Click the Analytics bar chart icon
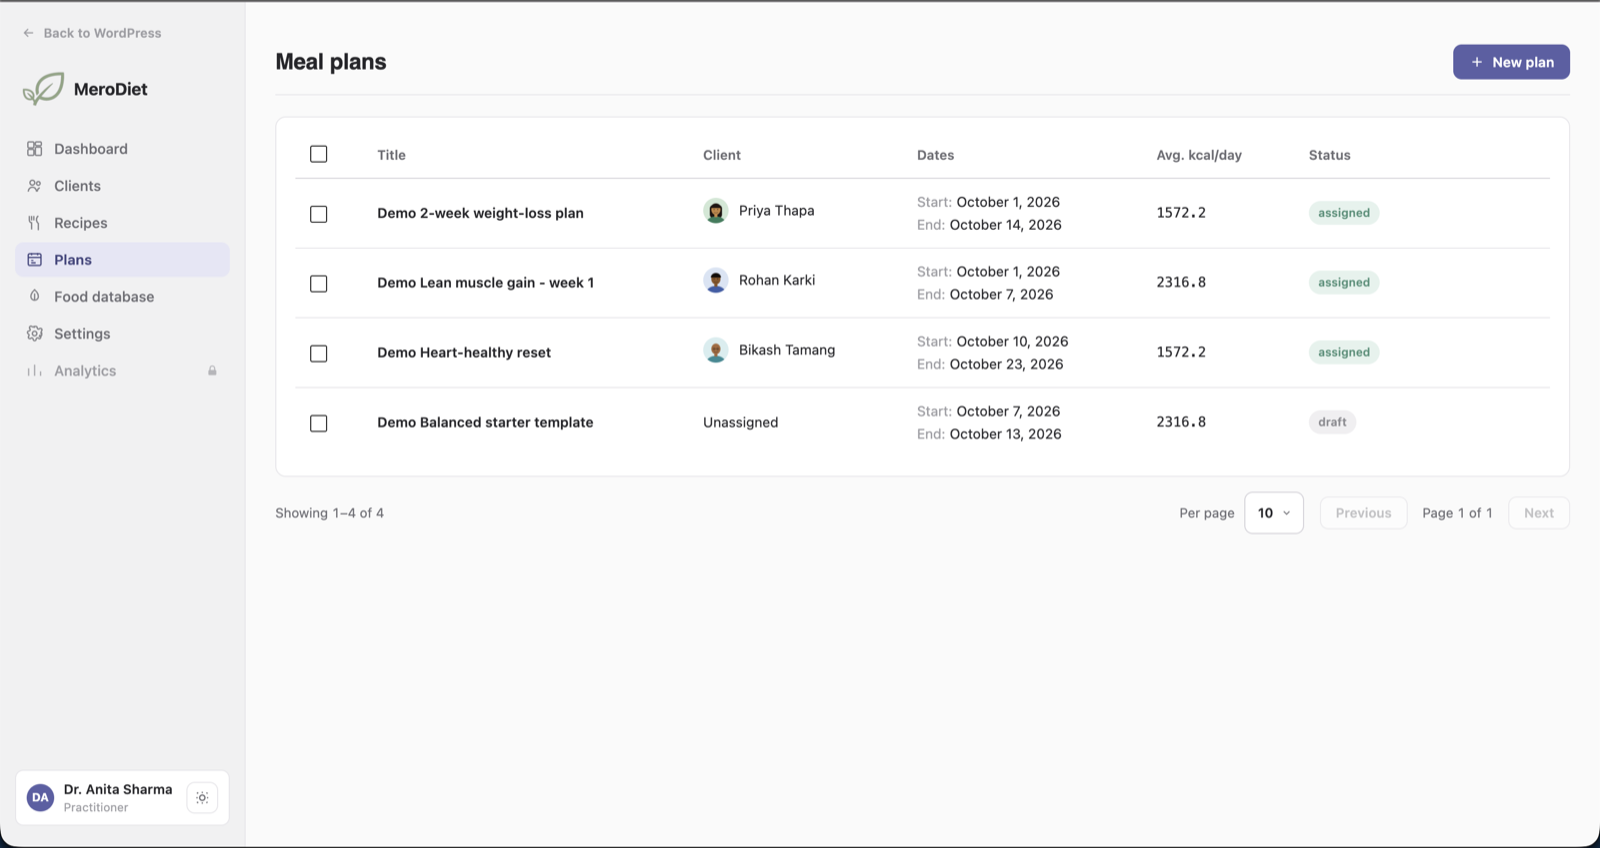 [x=35, y=371]
